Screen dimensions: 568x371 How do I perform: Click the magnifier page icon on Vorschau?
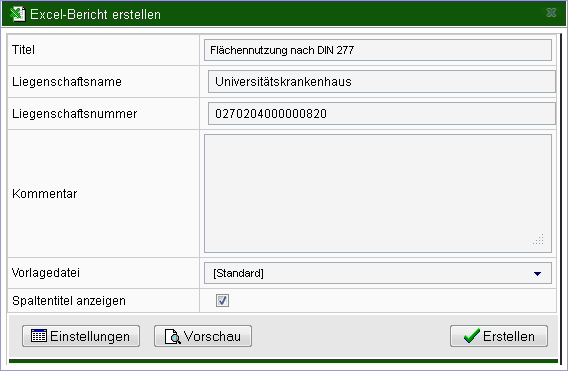pos(172,336)
